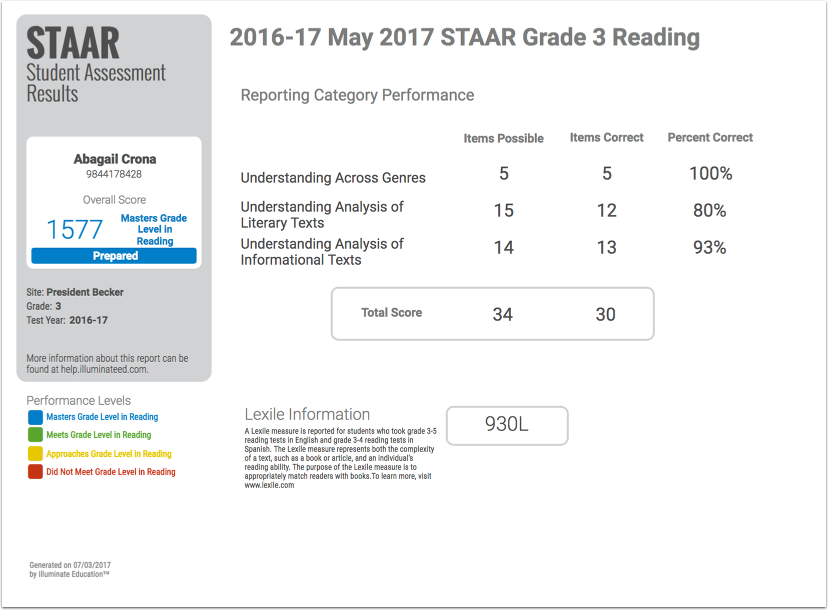Screen dimensions: 828x610
Task: Click the Performance Levels legend heading
Action: [79, 400]
